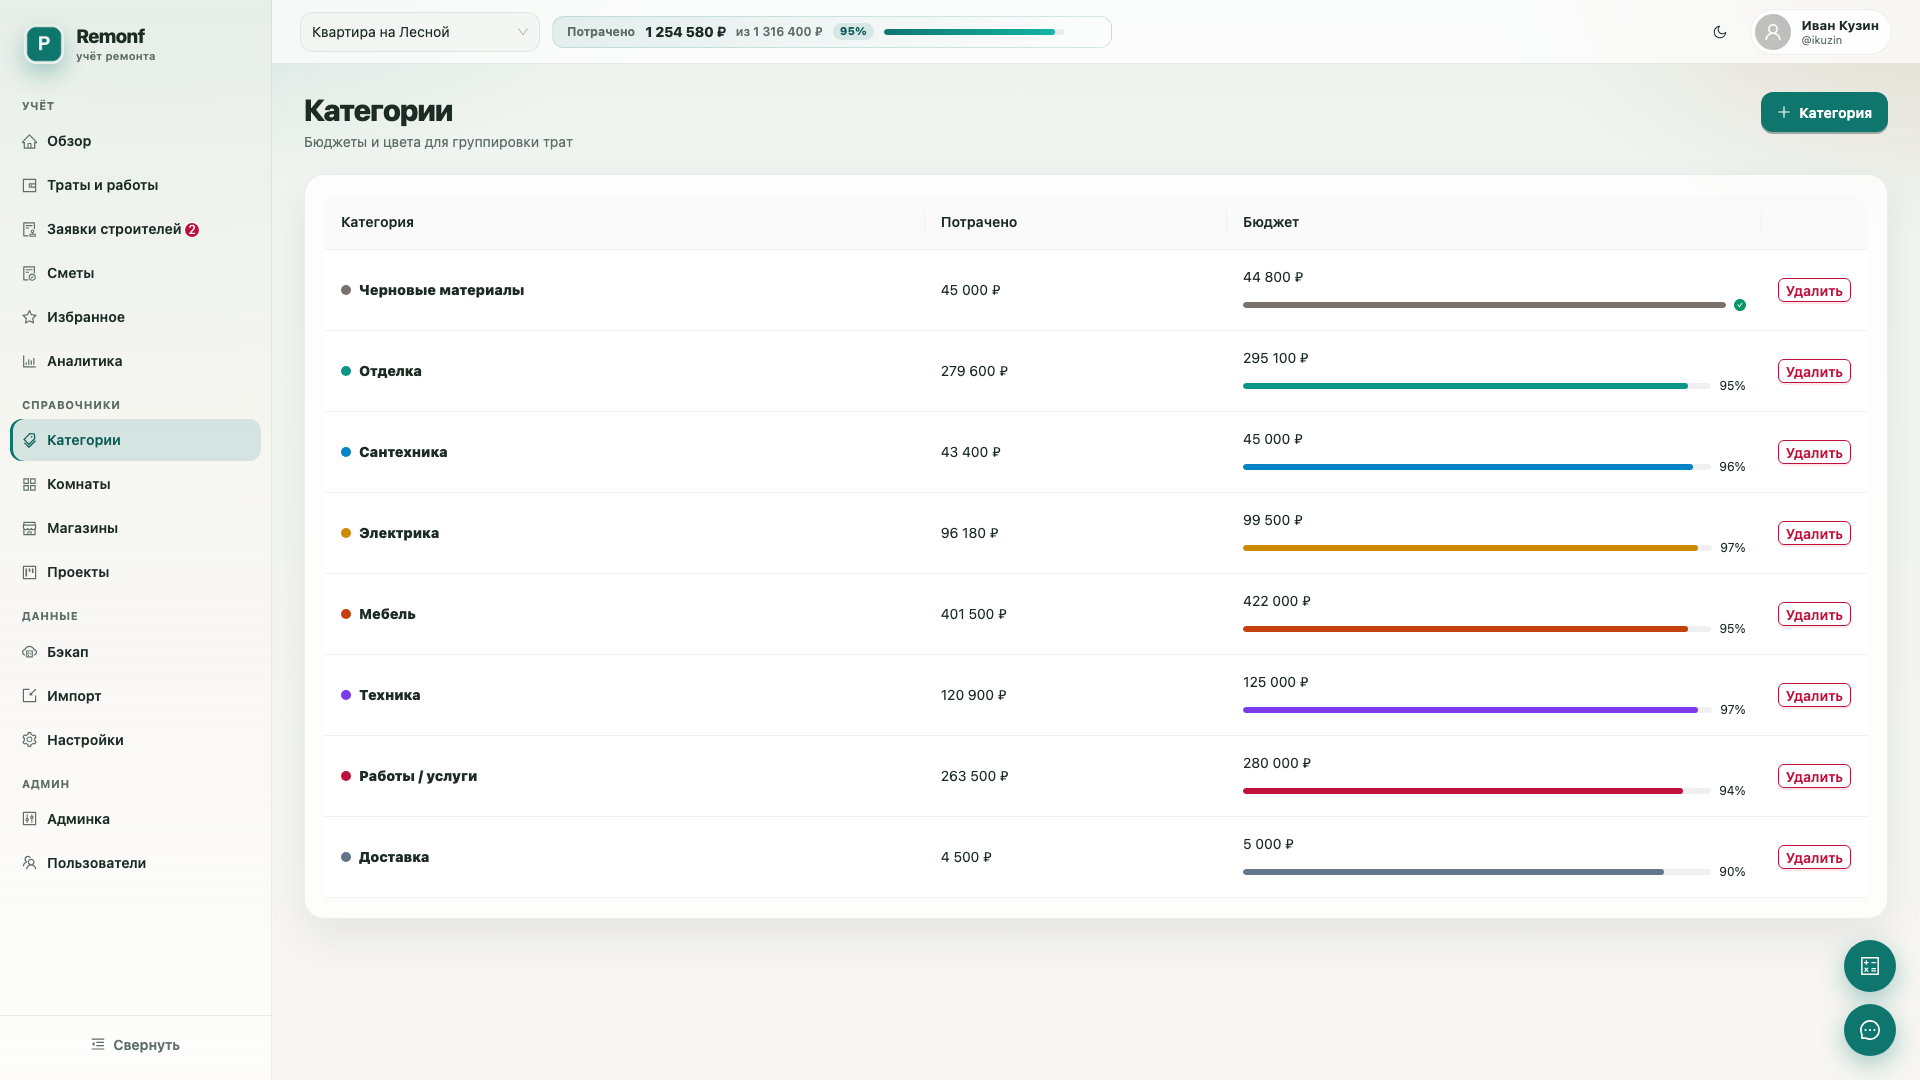Open the chat floating button
The image size is (1920, 1080).
coord(1870,1030)
